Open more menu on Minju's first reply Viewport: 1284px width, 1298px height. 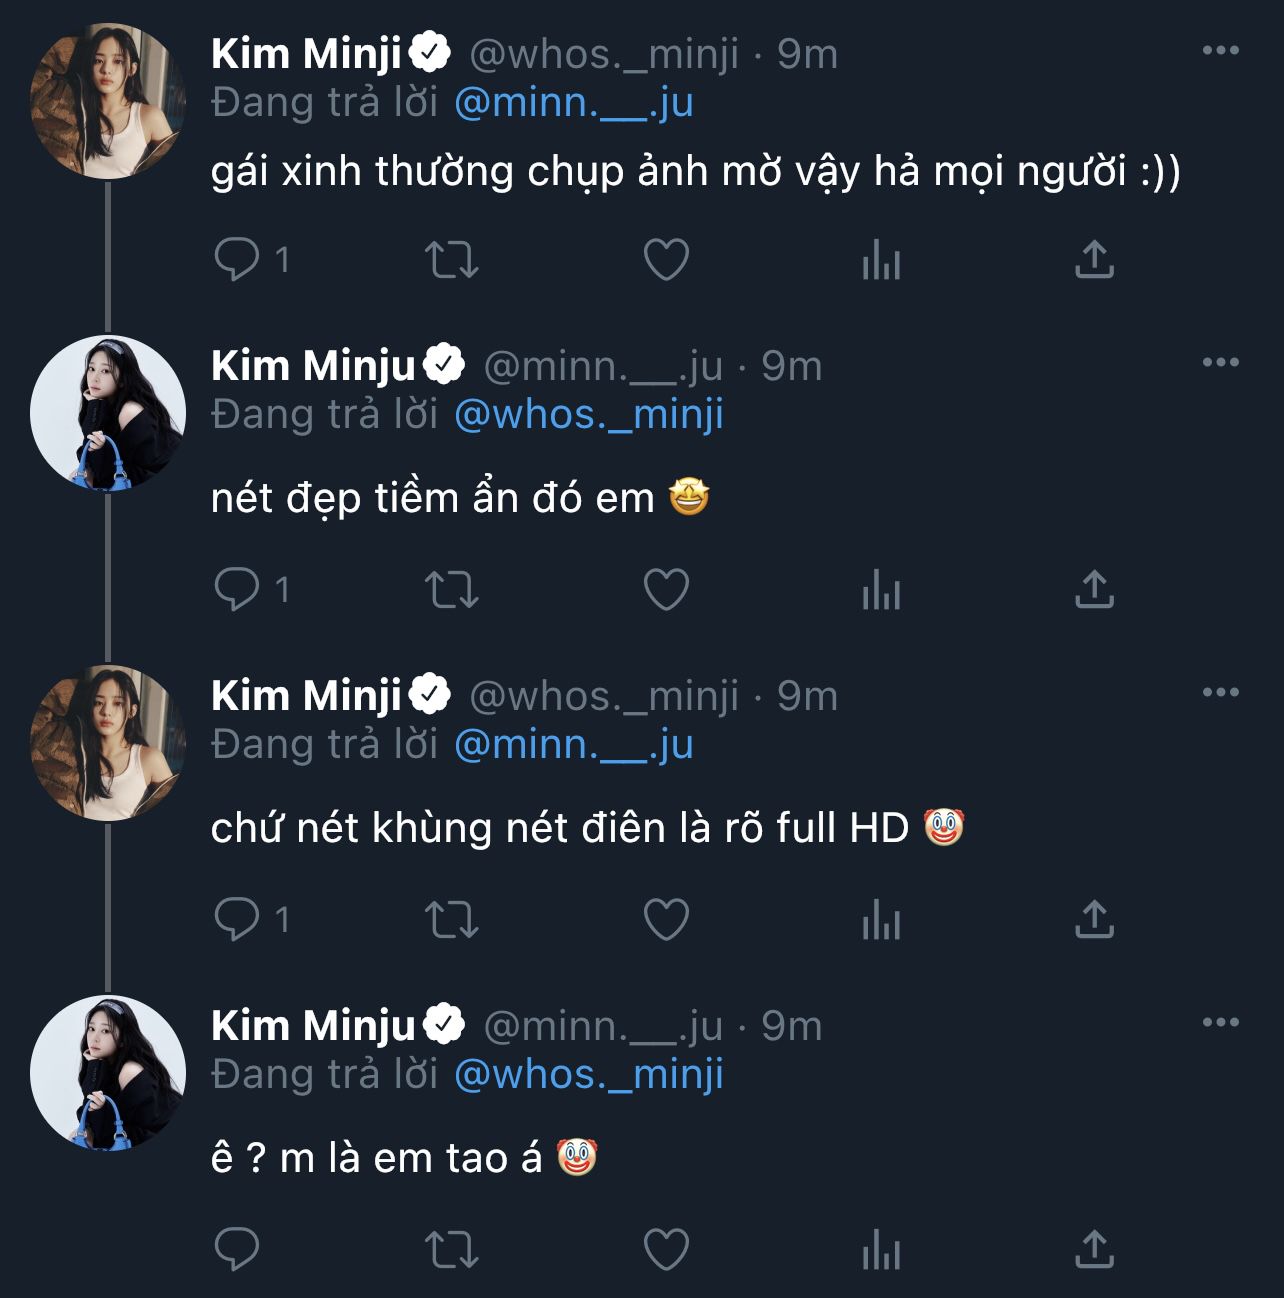pos(1220,363)
